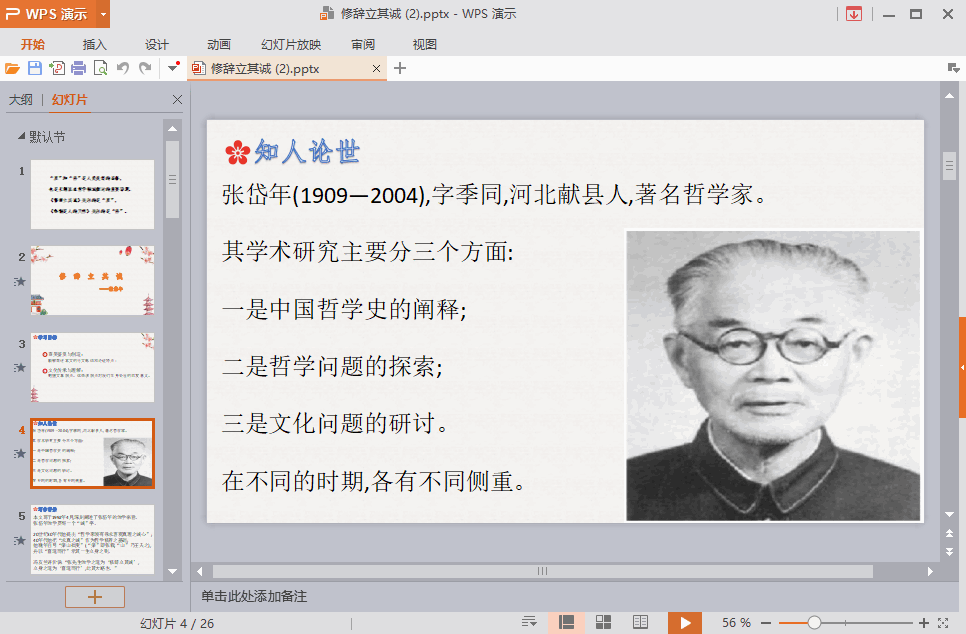Open the 插入 ribbon tab

[x=94, y=44]
